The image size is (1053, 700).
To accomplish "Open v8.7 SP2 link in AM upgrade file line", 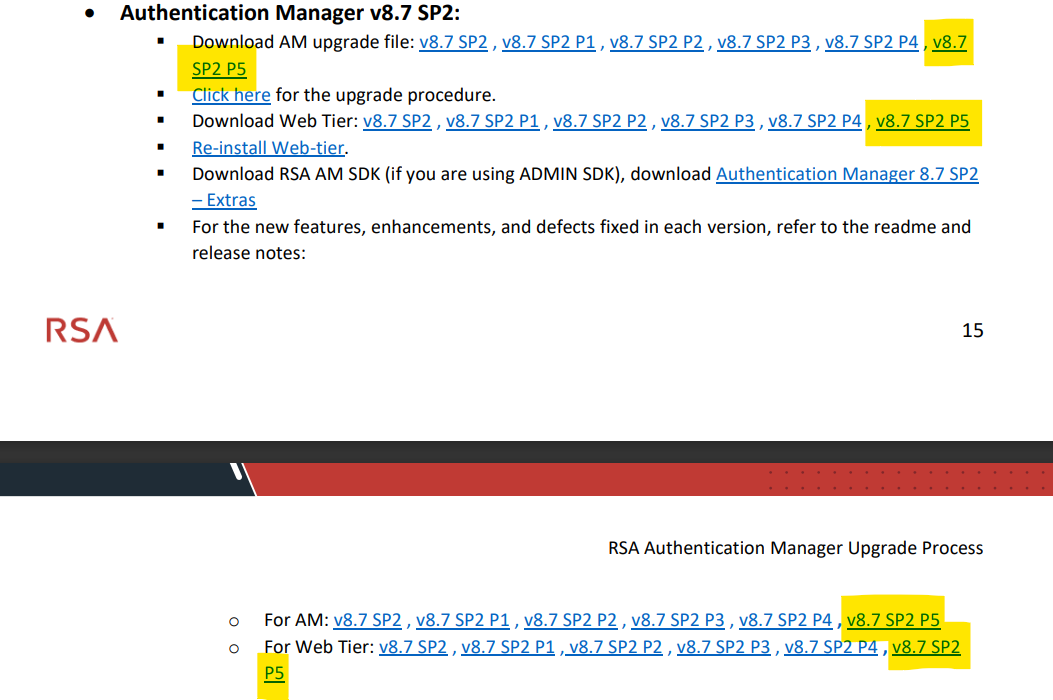I will click(453, 42).
